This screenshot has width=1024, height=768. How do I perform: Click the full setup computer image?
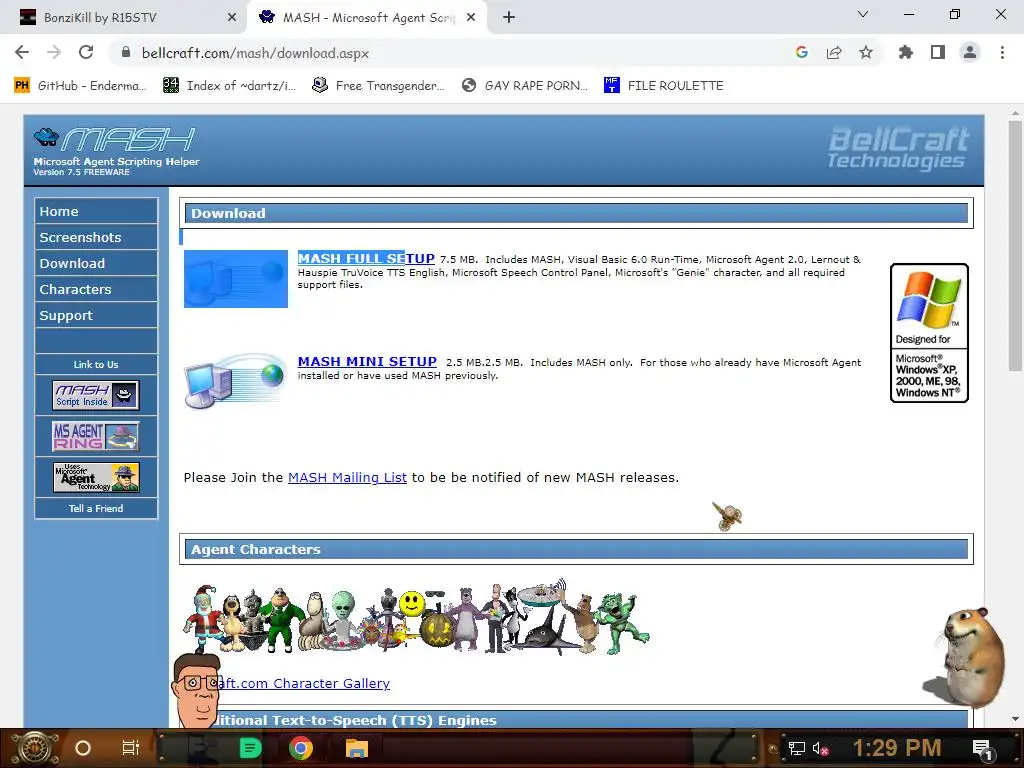(x=236, y=279)
